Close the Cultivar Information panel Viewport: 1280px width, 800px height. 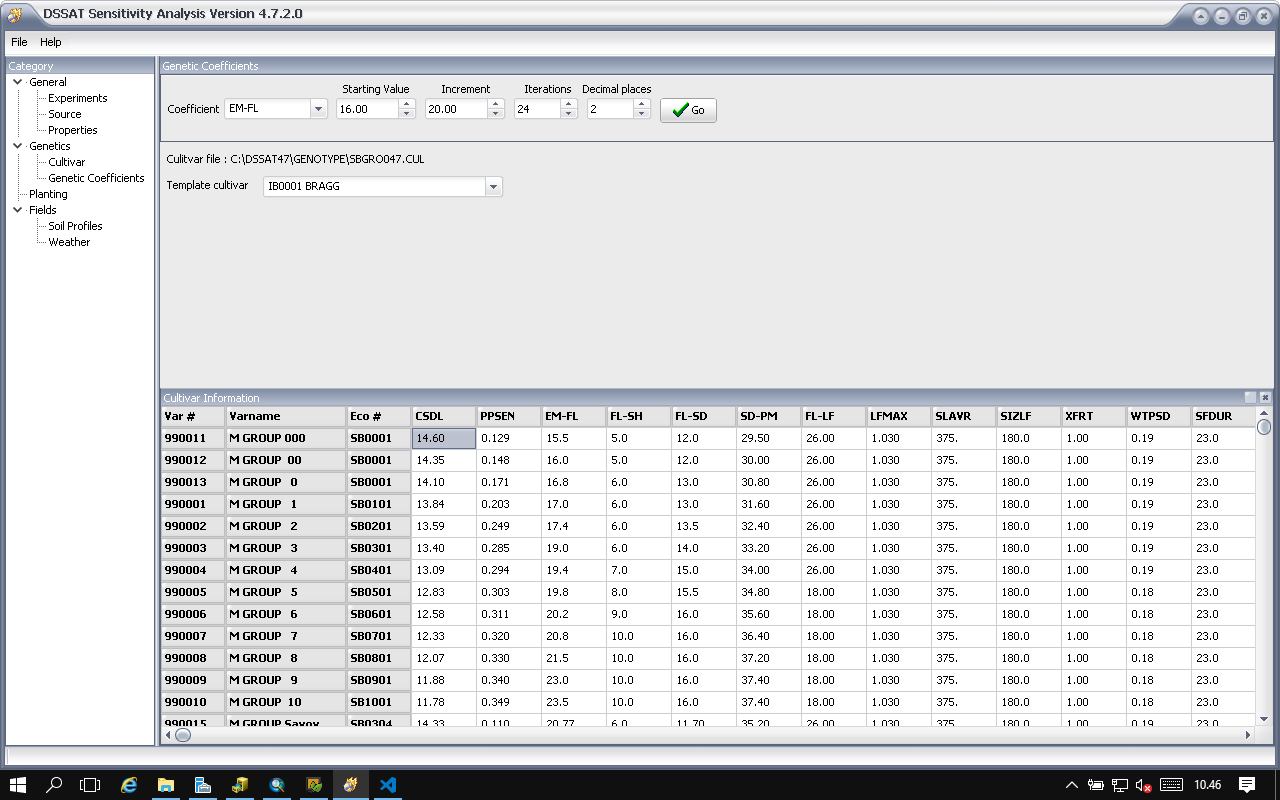tap(1264, 397)
